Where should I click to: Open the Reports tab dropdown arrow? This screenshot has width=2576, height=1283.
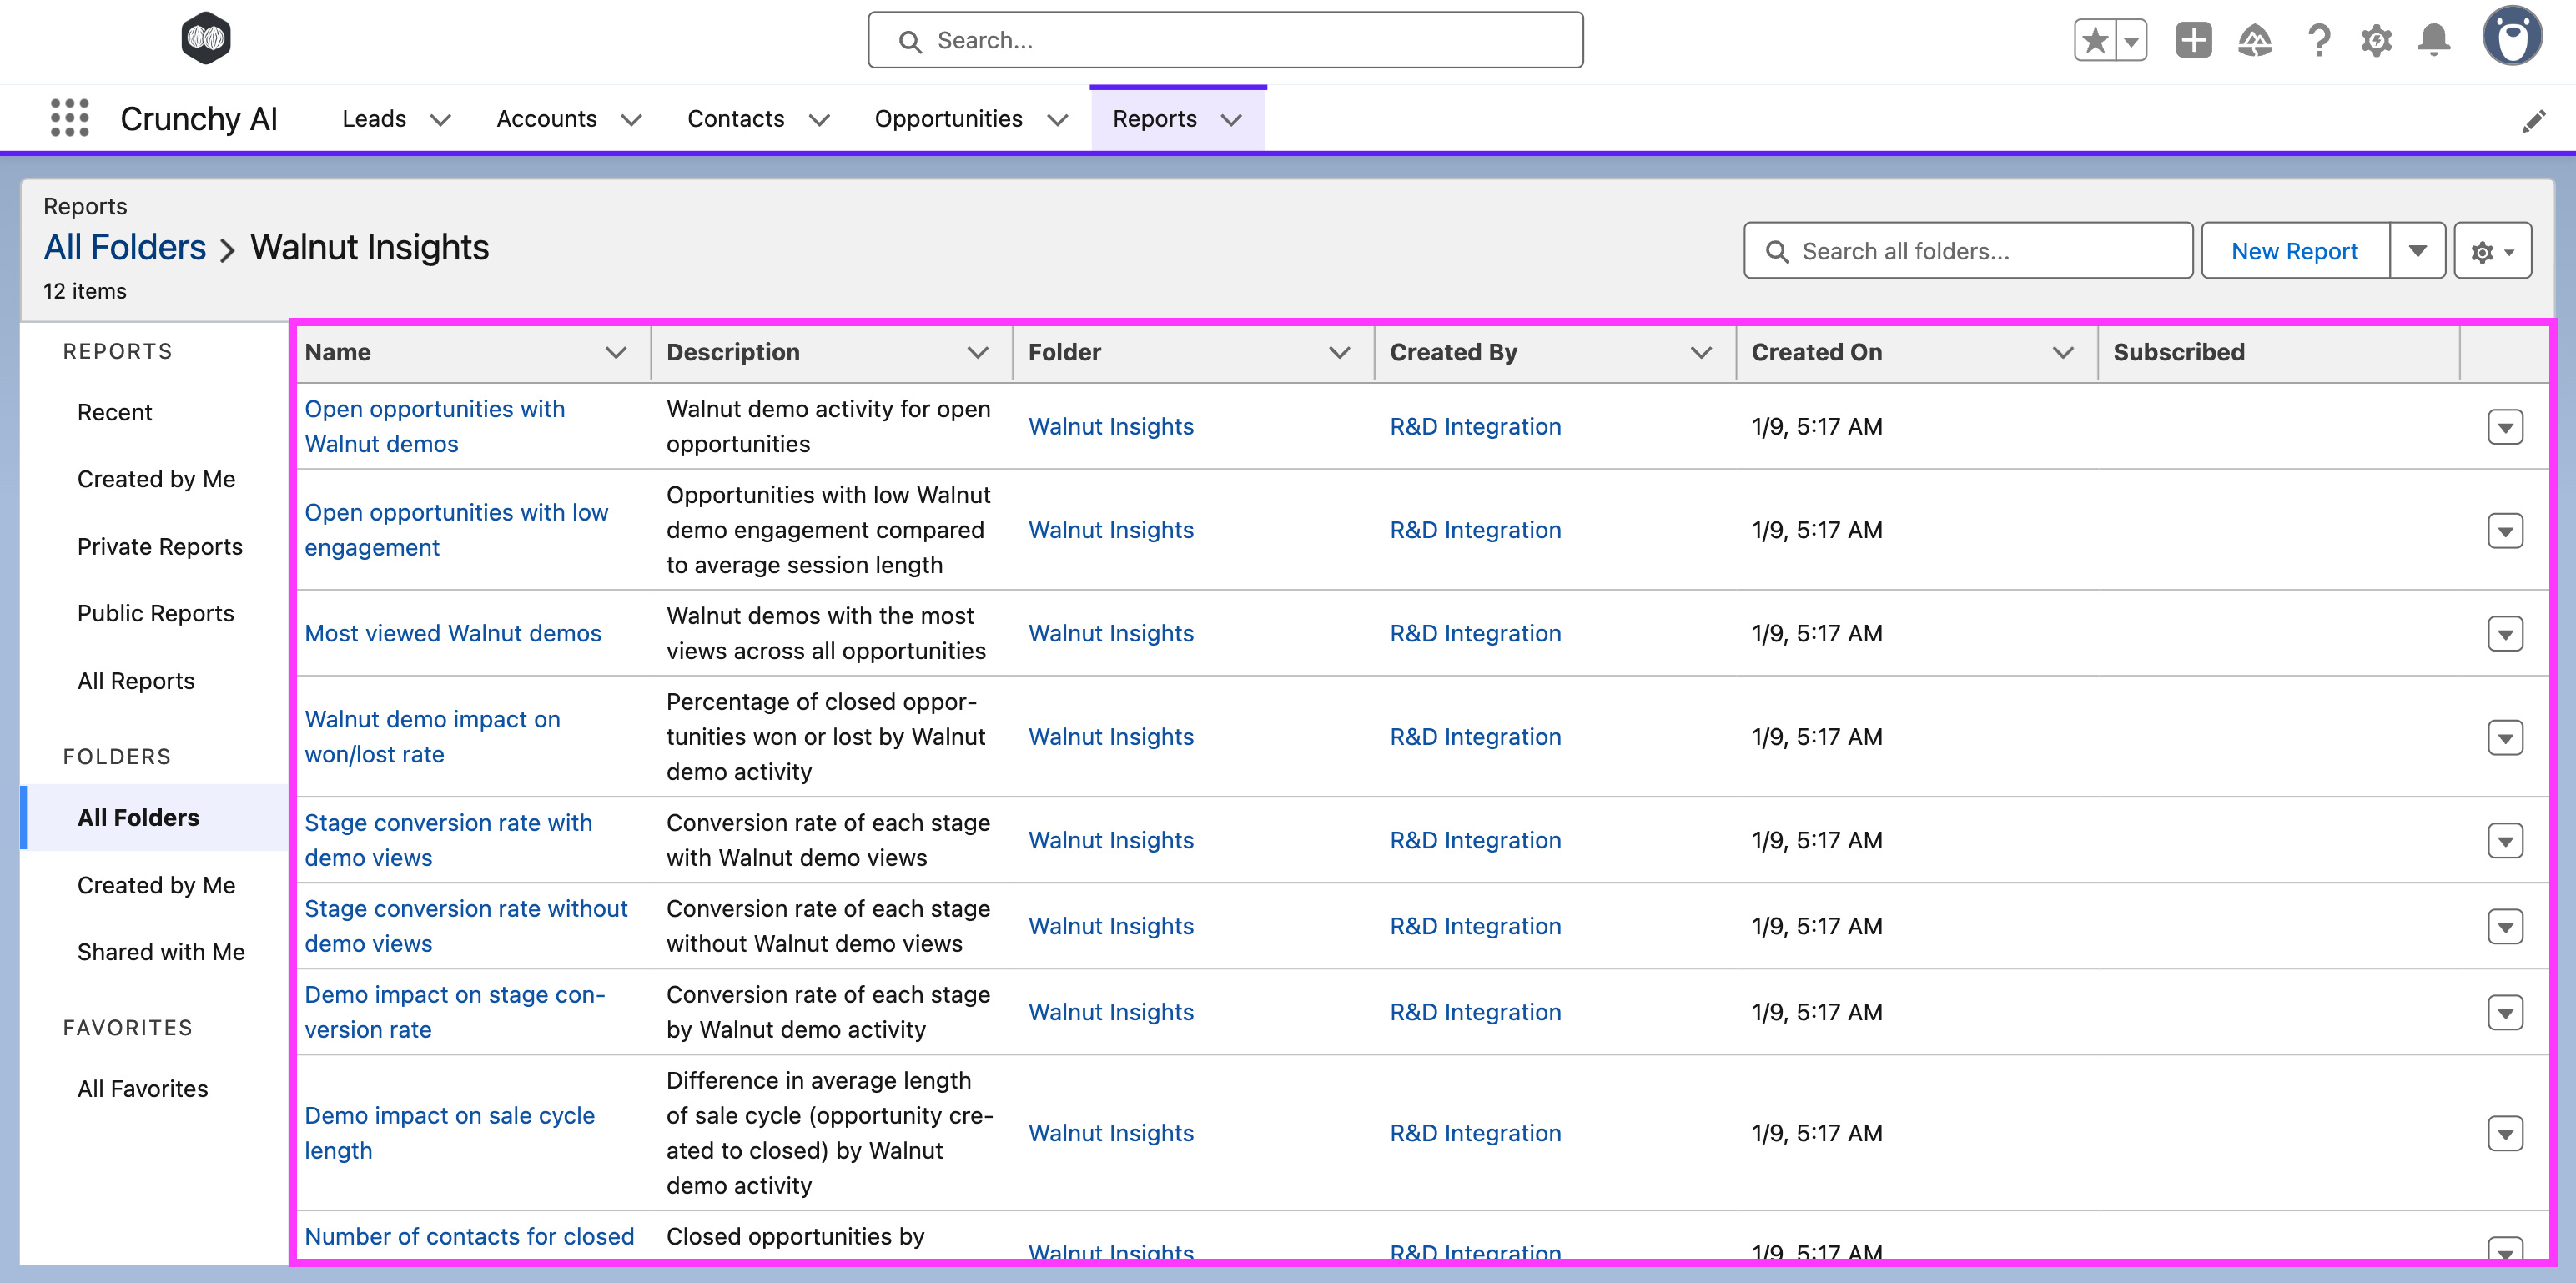pyautogui.click(x=1232, y=119)
